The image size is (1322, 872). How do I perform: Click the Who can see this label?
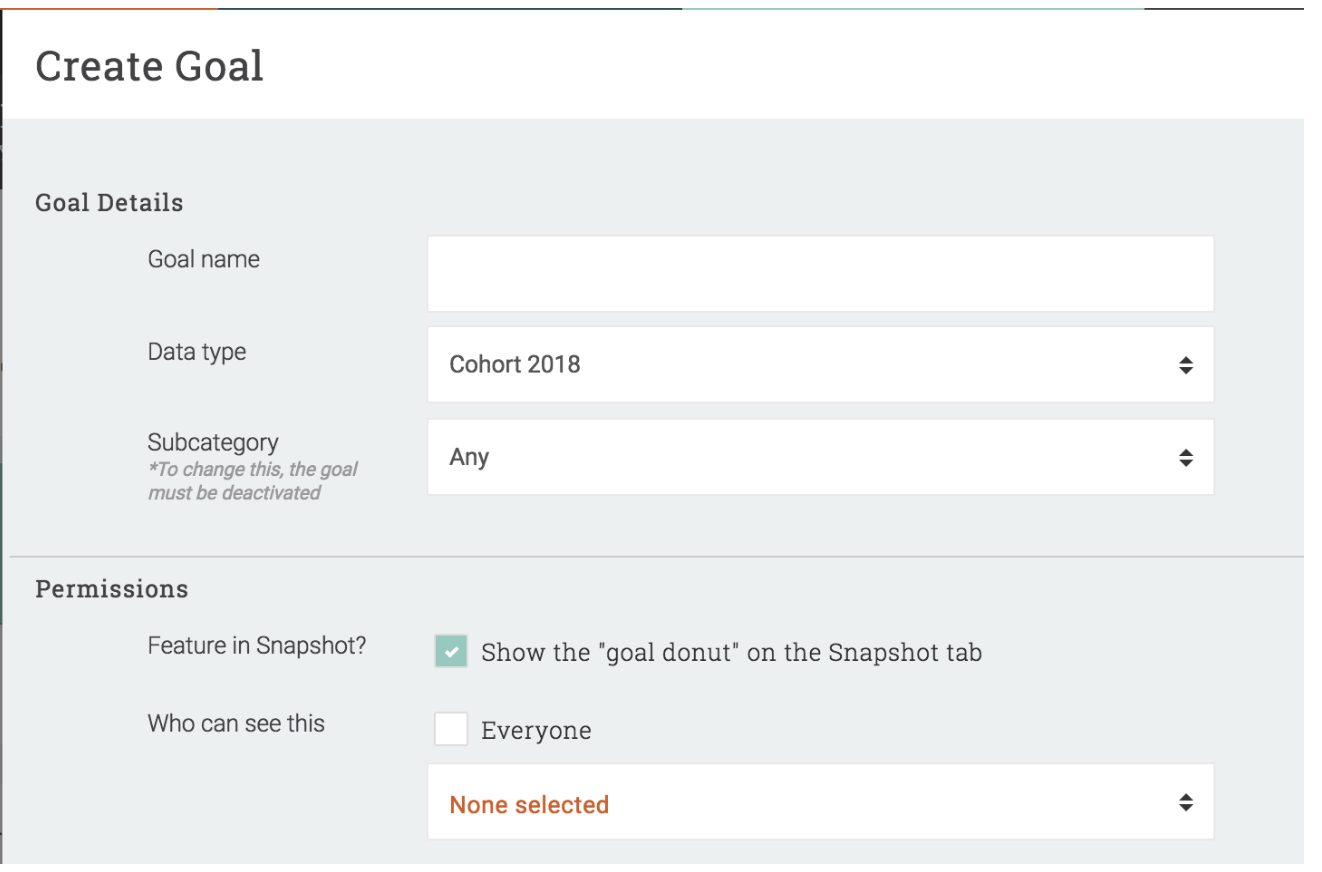[236, 723]
